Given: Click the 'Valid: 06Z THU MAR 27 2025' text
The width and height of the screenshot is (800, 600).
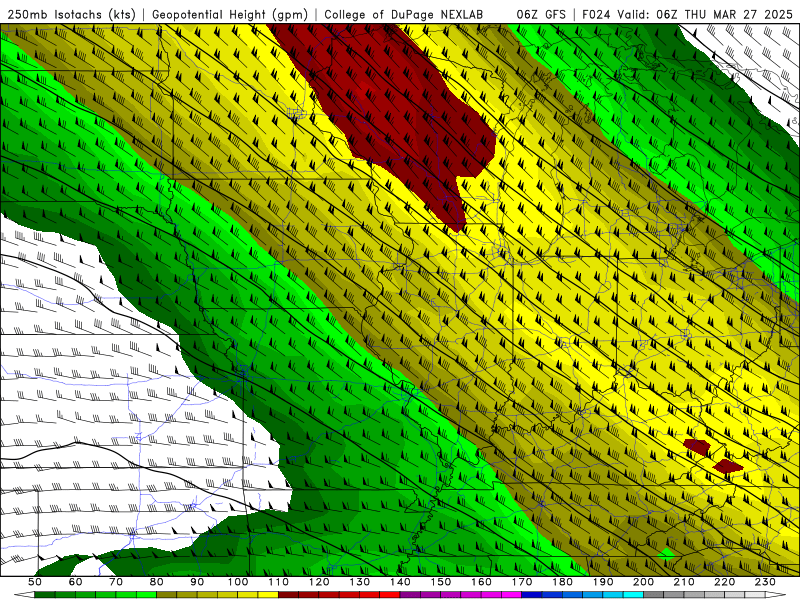Looking at the screenshot, I should pyautogui.click(x=705, y=15).
